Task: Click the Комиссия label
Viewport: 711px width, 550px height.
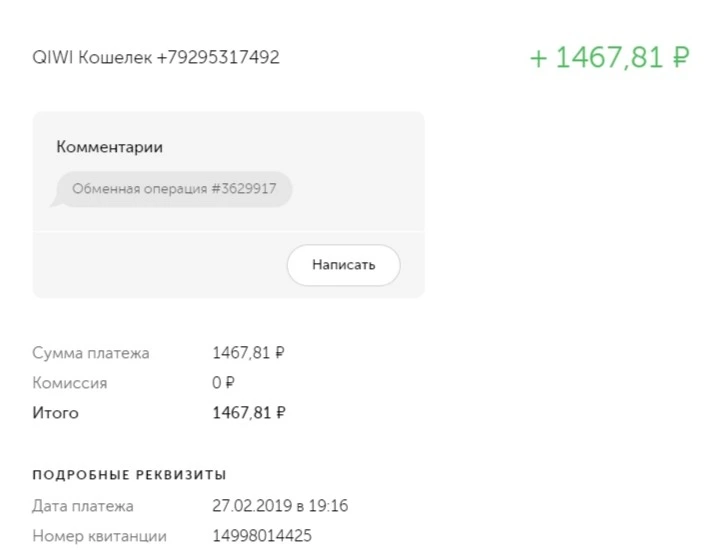Action: tap(70, 383)
